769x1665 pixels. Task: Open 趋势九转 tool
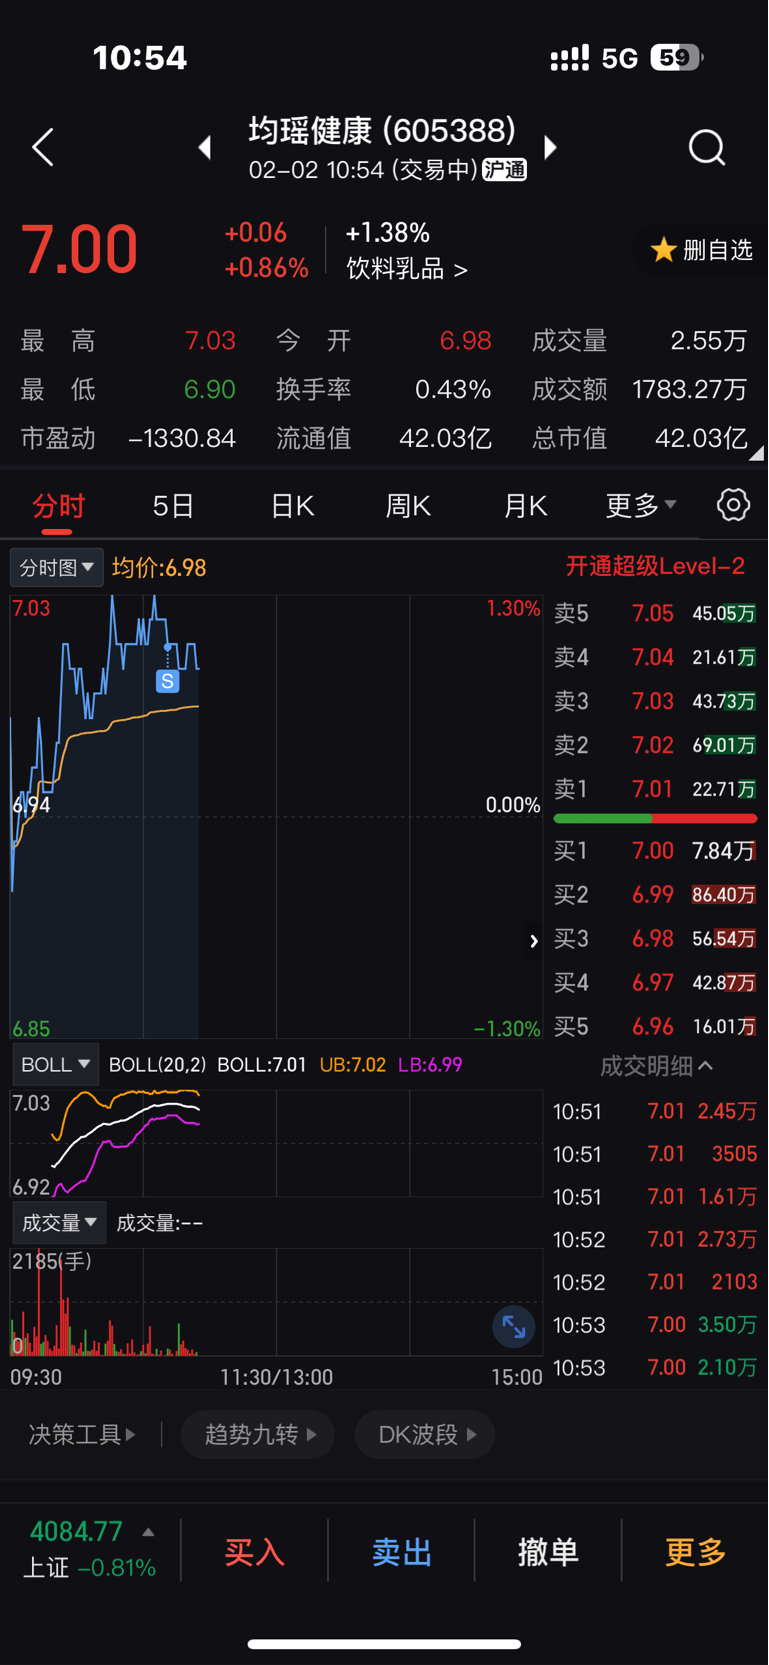[258, 1435]
